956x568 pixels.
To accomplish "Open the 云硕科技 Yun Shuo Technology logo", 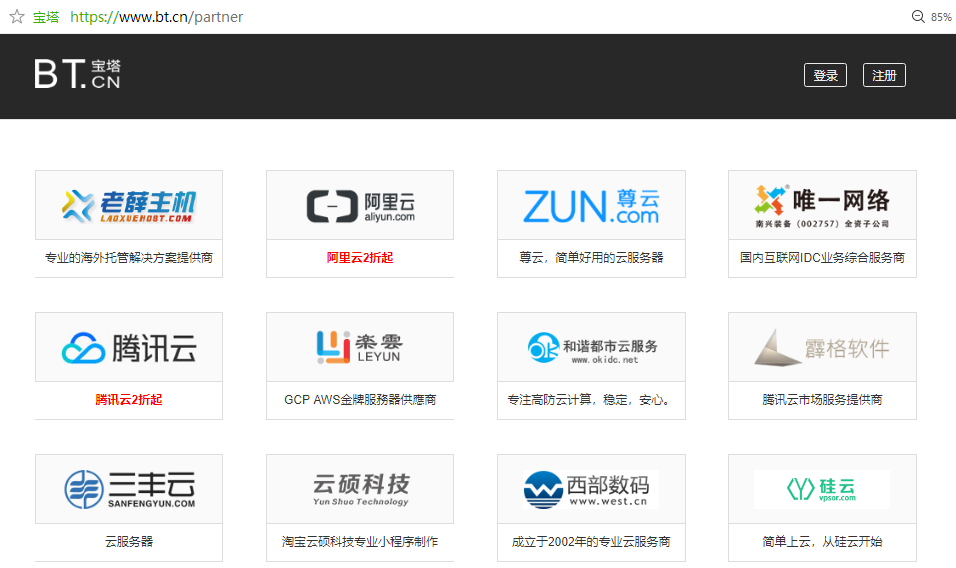I will 360,489.
